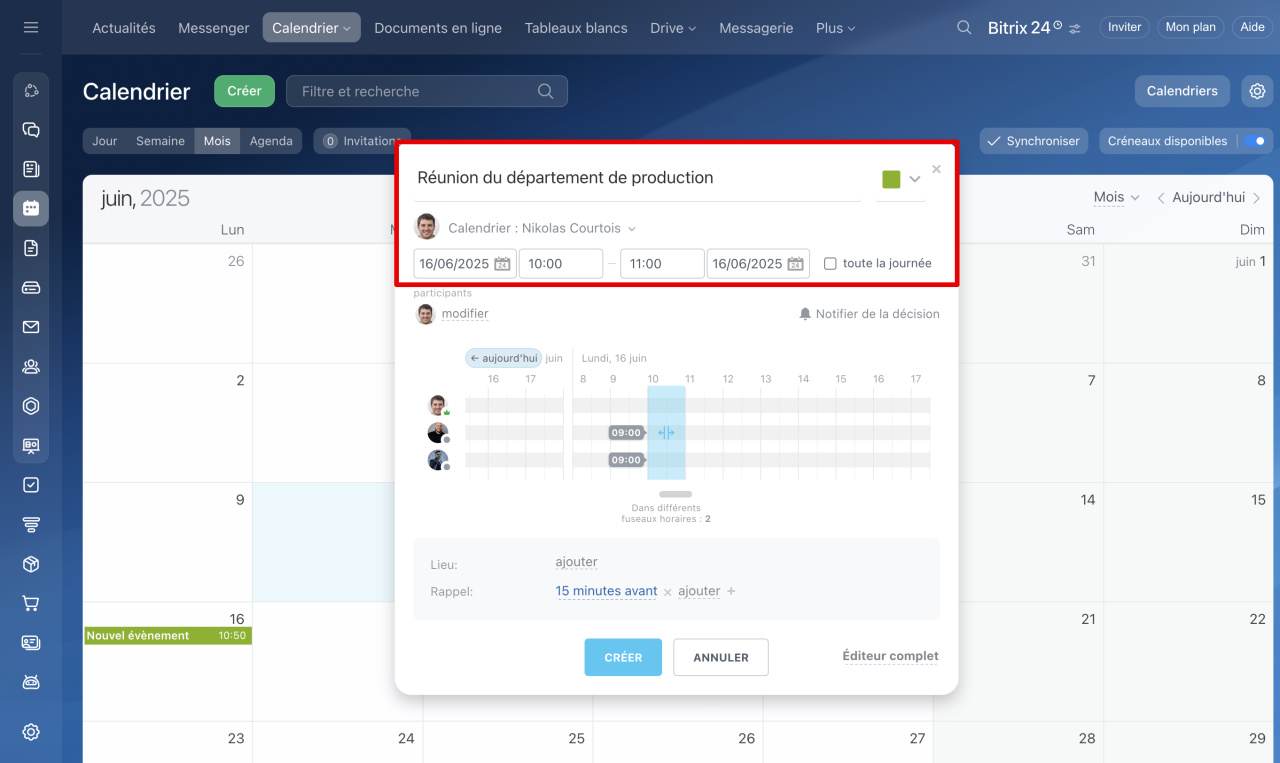Click the green Créer button
This screenshot has width=1280, height=763.
pos(244,91)
